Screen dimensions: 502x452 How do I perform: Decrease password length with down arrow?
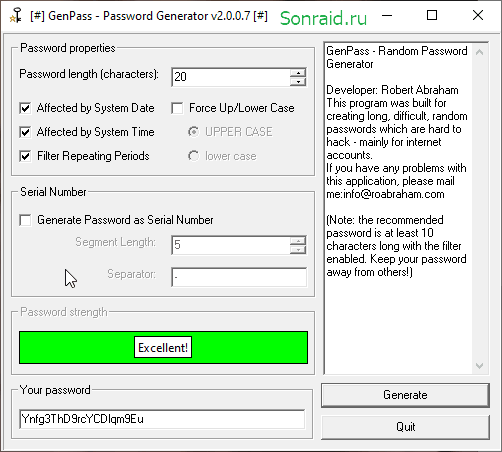point(298,81)
